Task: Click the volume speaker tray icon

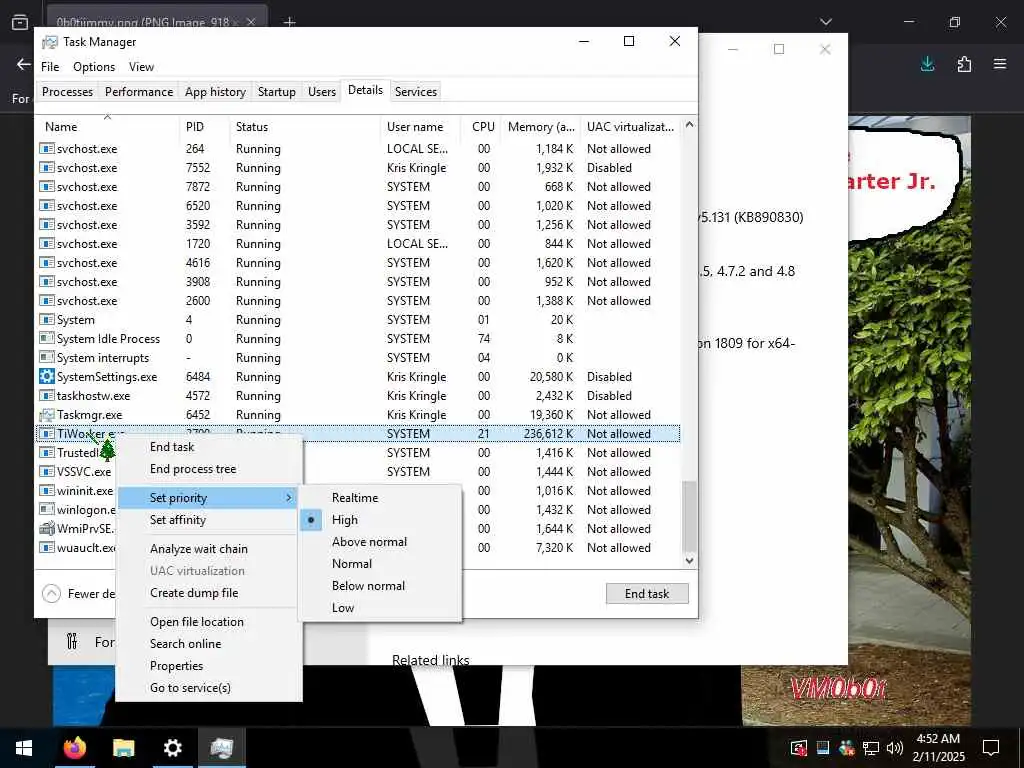Action: (895, 748)
